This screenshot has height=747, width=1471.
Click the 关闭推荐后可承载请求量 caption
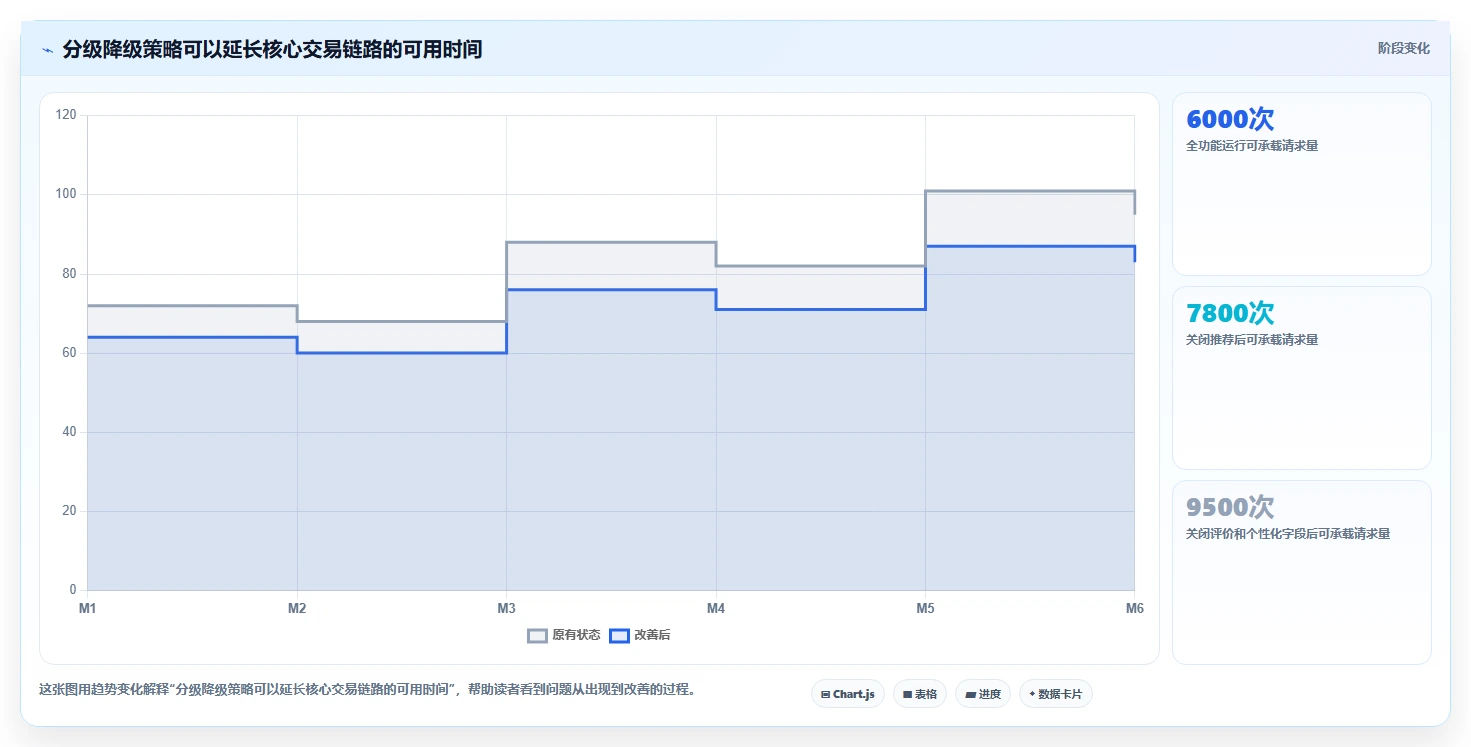coord(1252,340)
